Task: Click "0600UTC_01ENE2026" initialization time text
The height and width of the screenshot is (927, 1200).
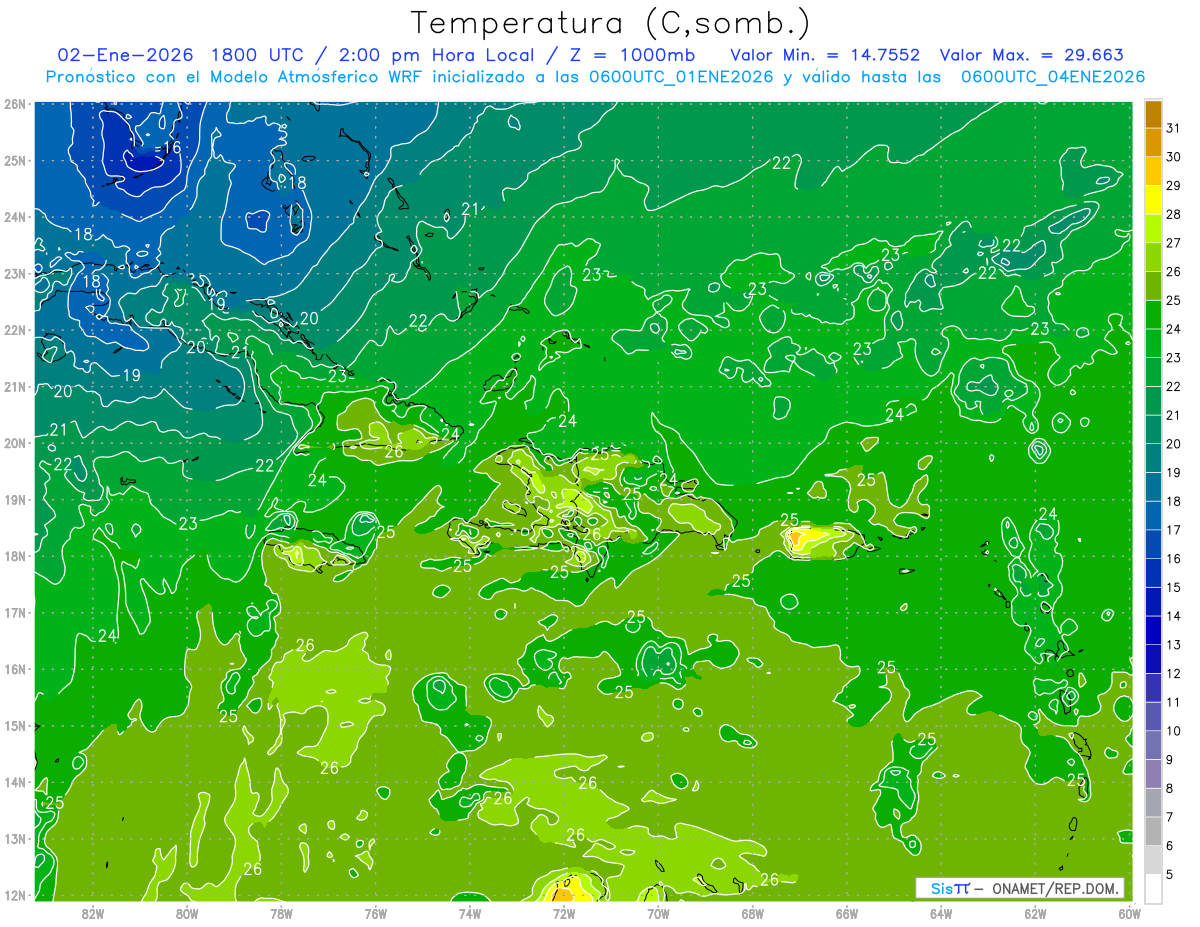Action: 681,77
